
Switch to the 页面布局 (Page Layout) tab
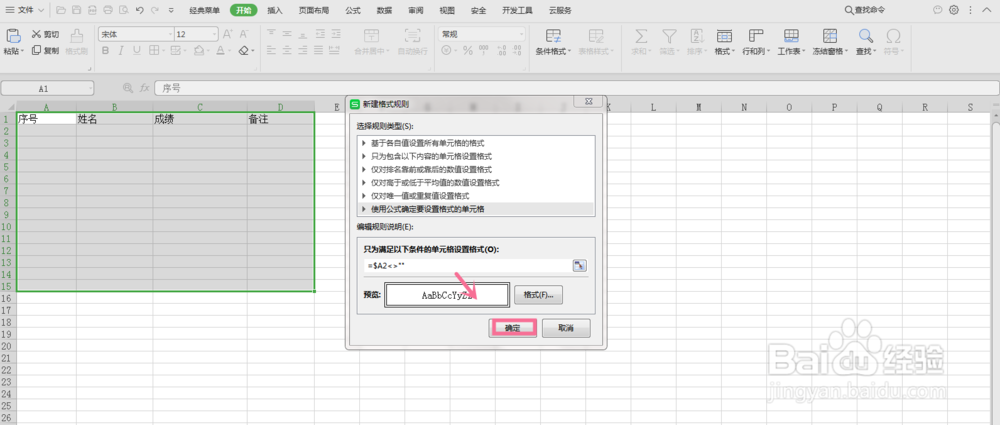point(314,10)
